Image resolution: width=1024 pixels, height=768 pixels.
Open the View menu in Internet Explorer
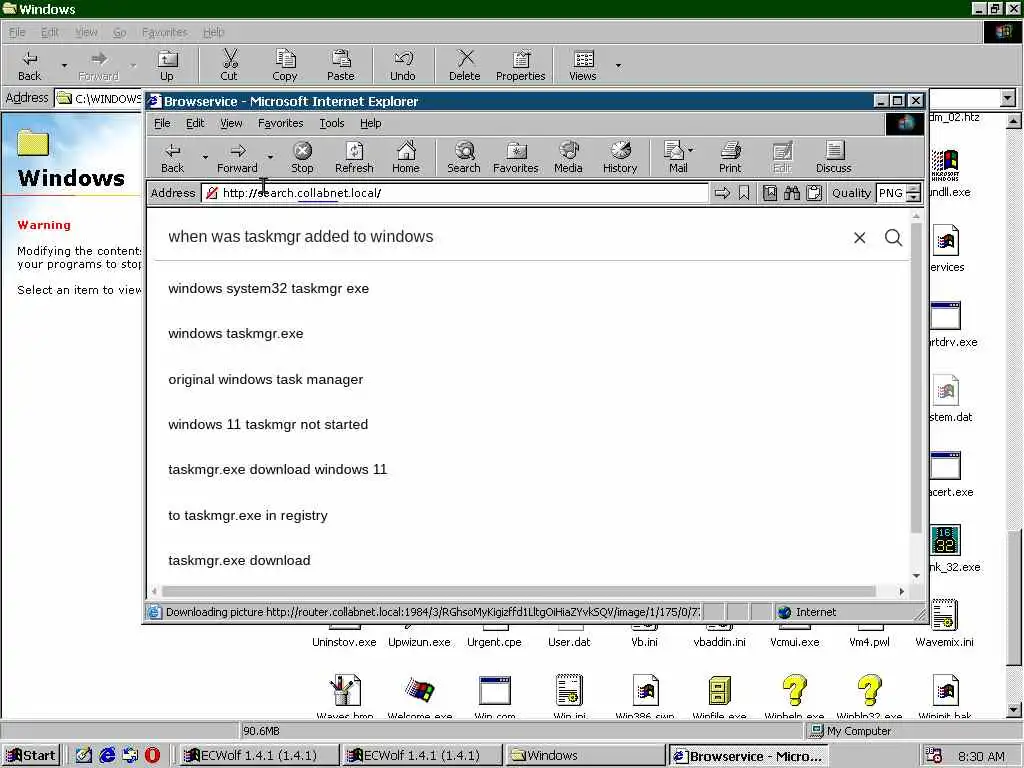[231, 123]
